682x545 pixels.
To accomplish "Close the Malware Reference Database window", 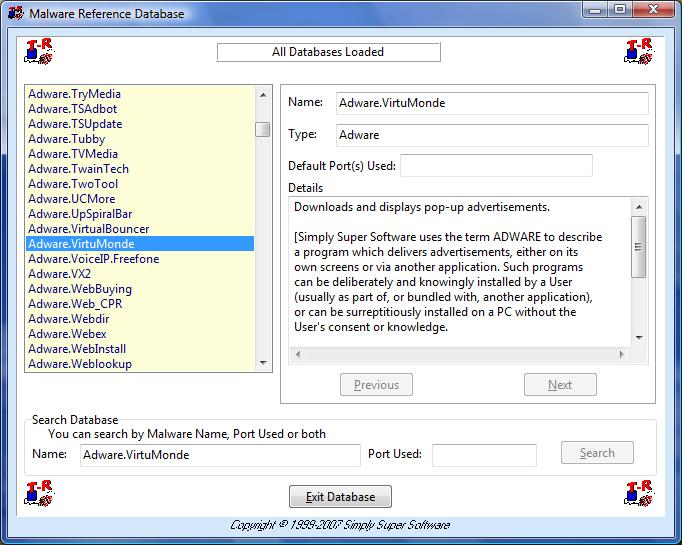I will tap(653, 10).
